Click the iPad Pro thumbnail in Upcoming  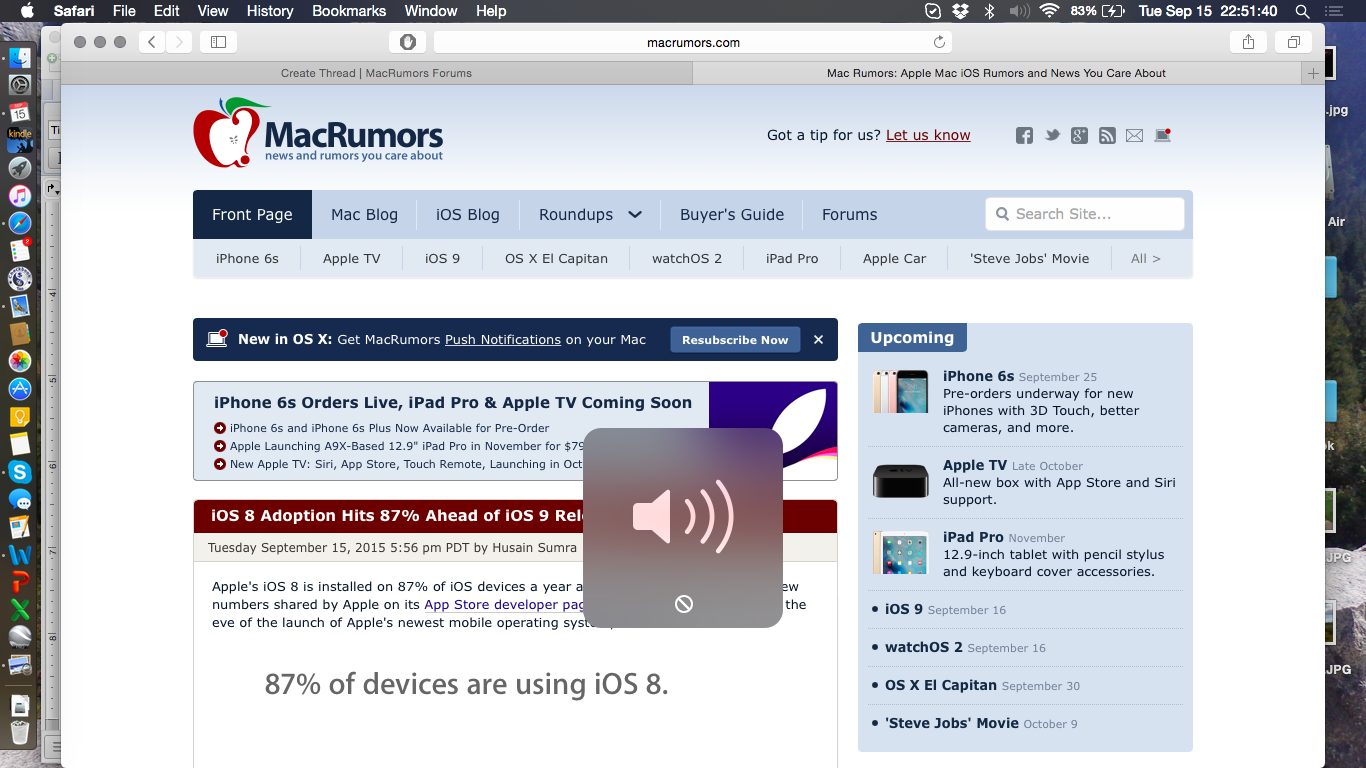(x=900, y=553)
